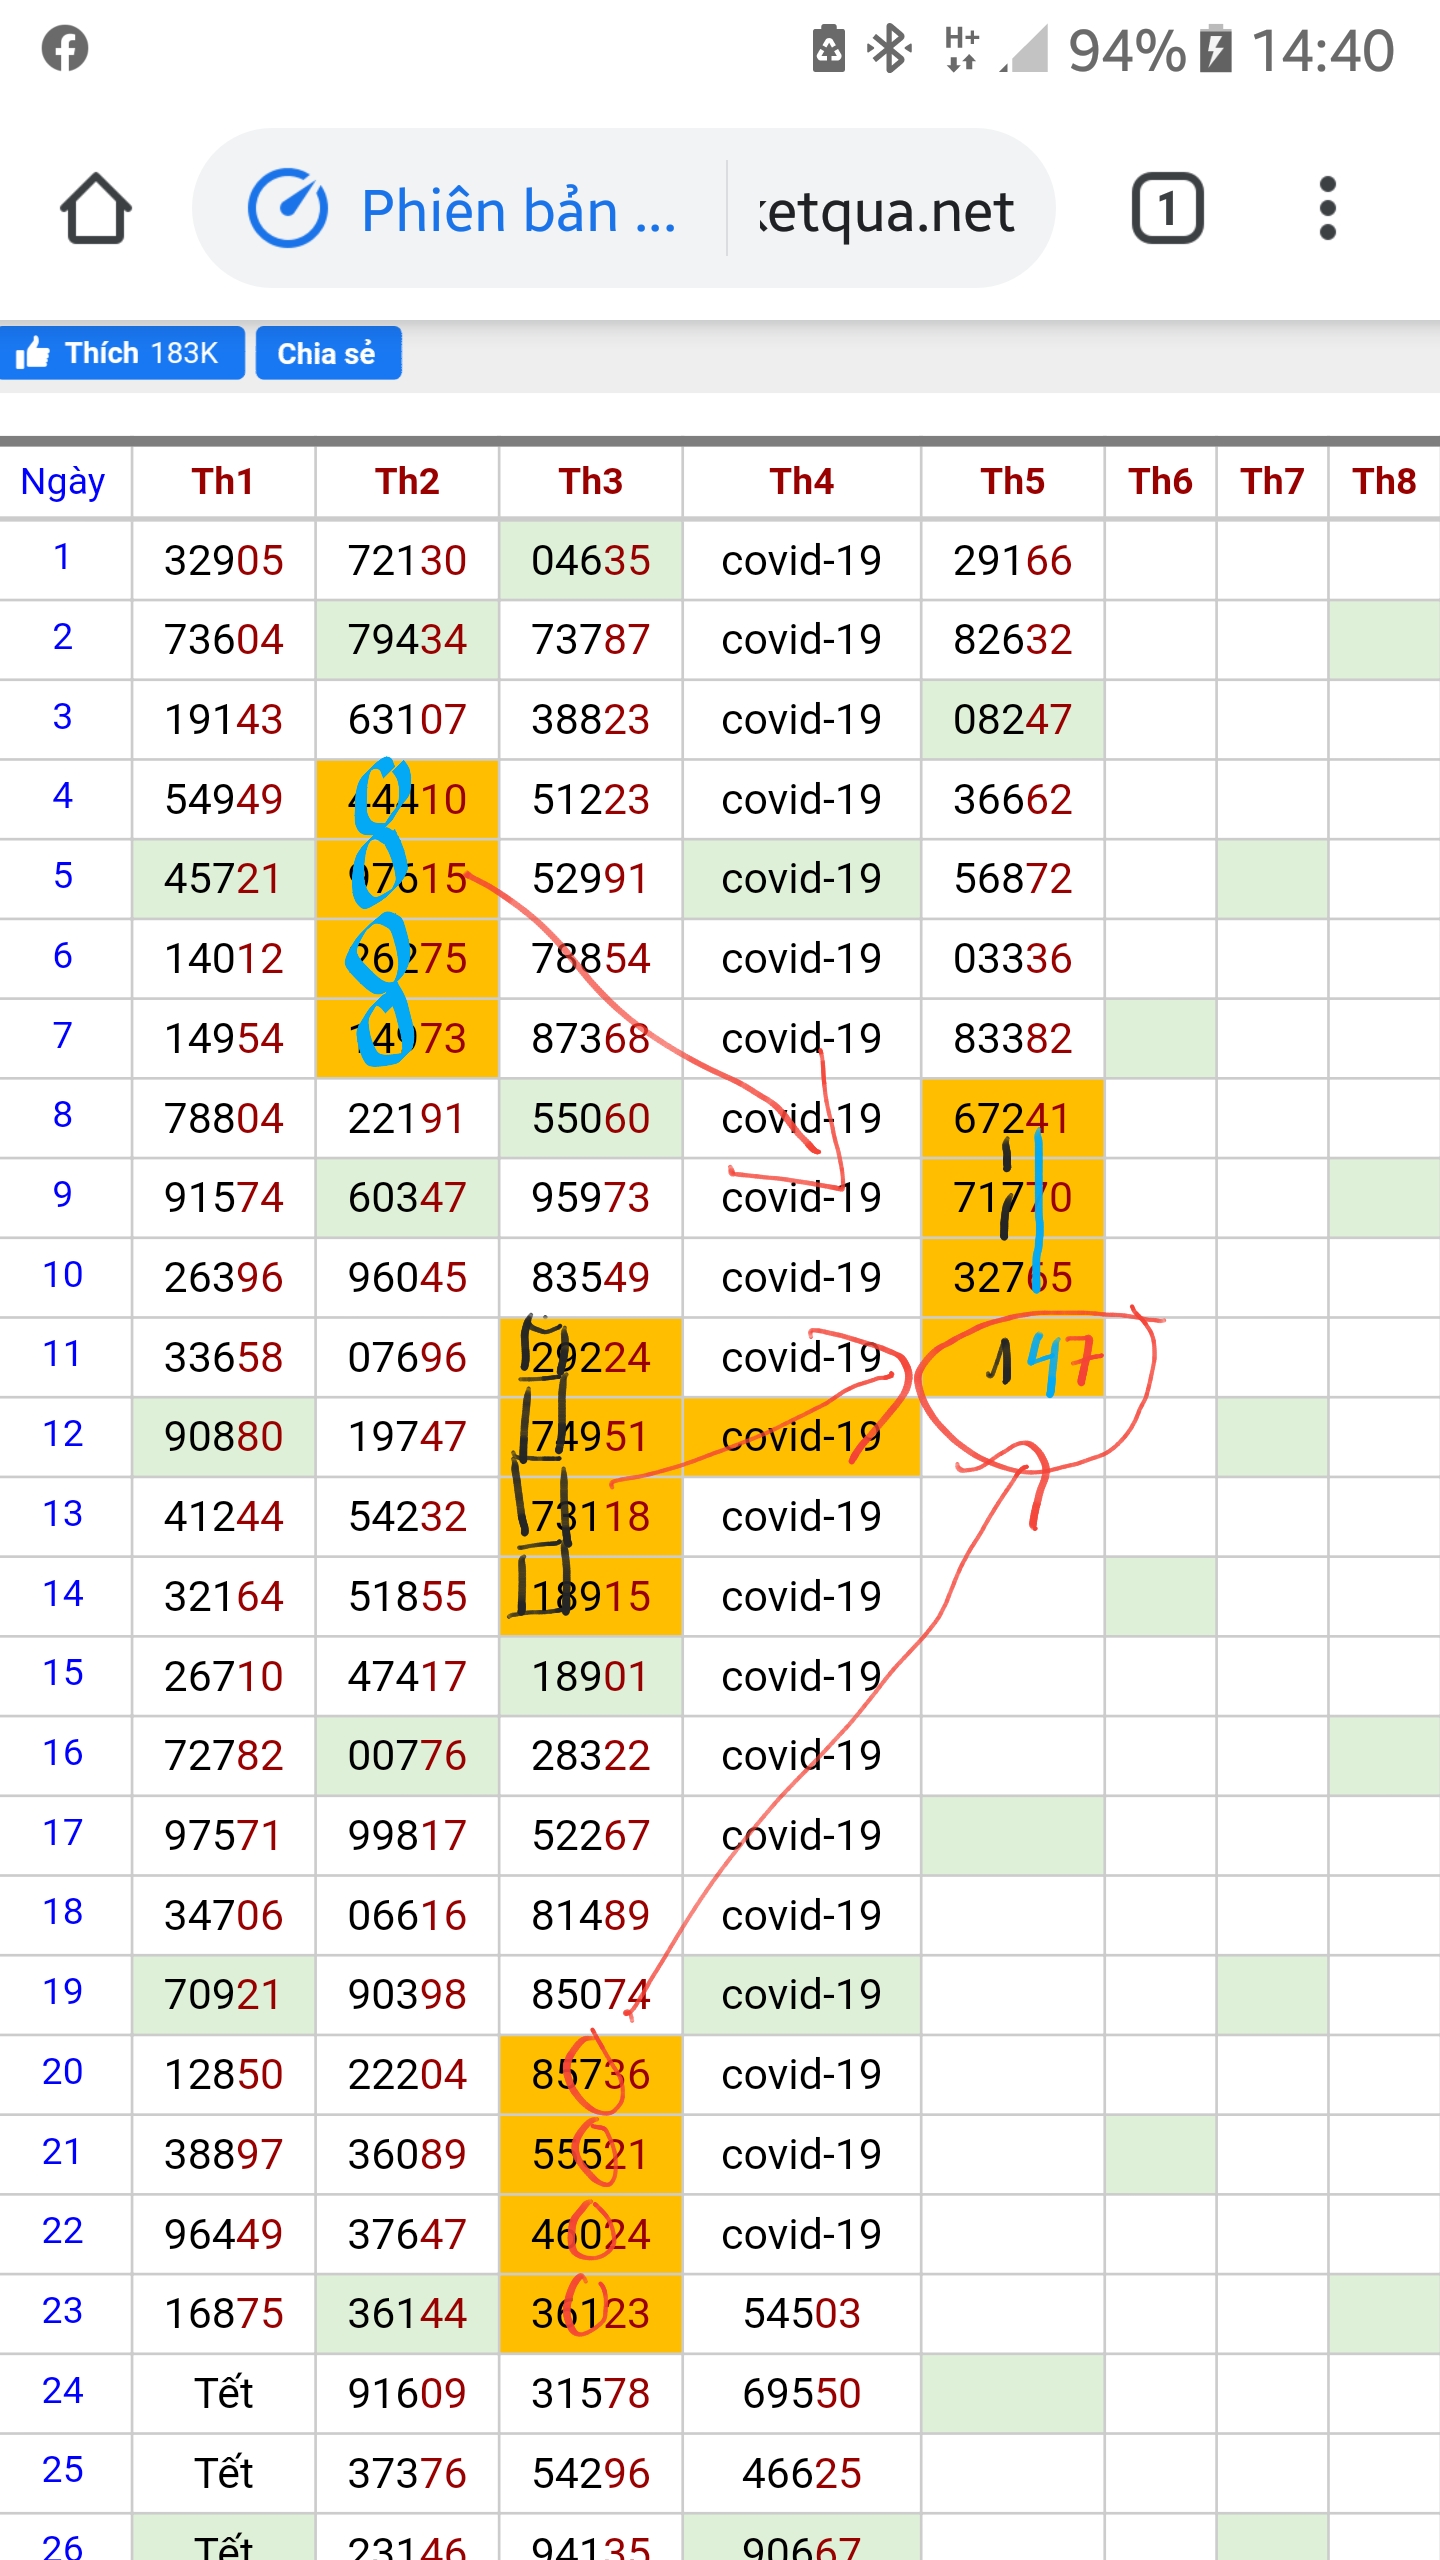Tap cell 22204 in Th2

click(407, 2075)
